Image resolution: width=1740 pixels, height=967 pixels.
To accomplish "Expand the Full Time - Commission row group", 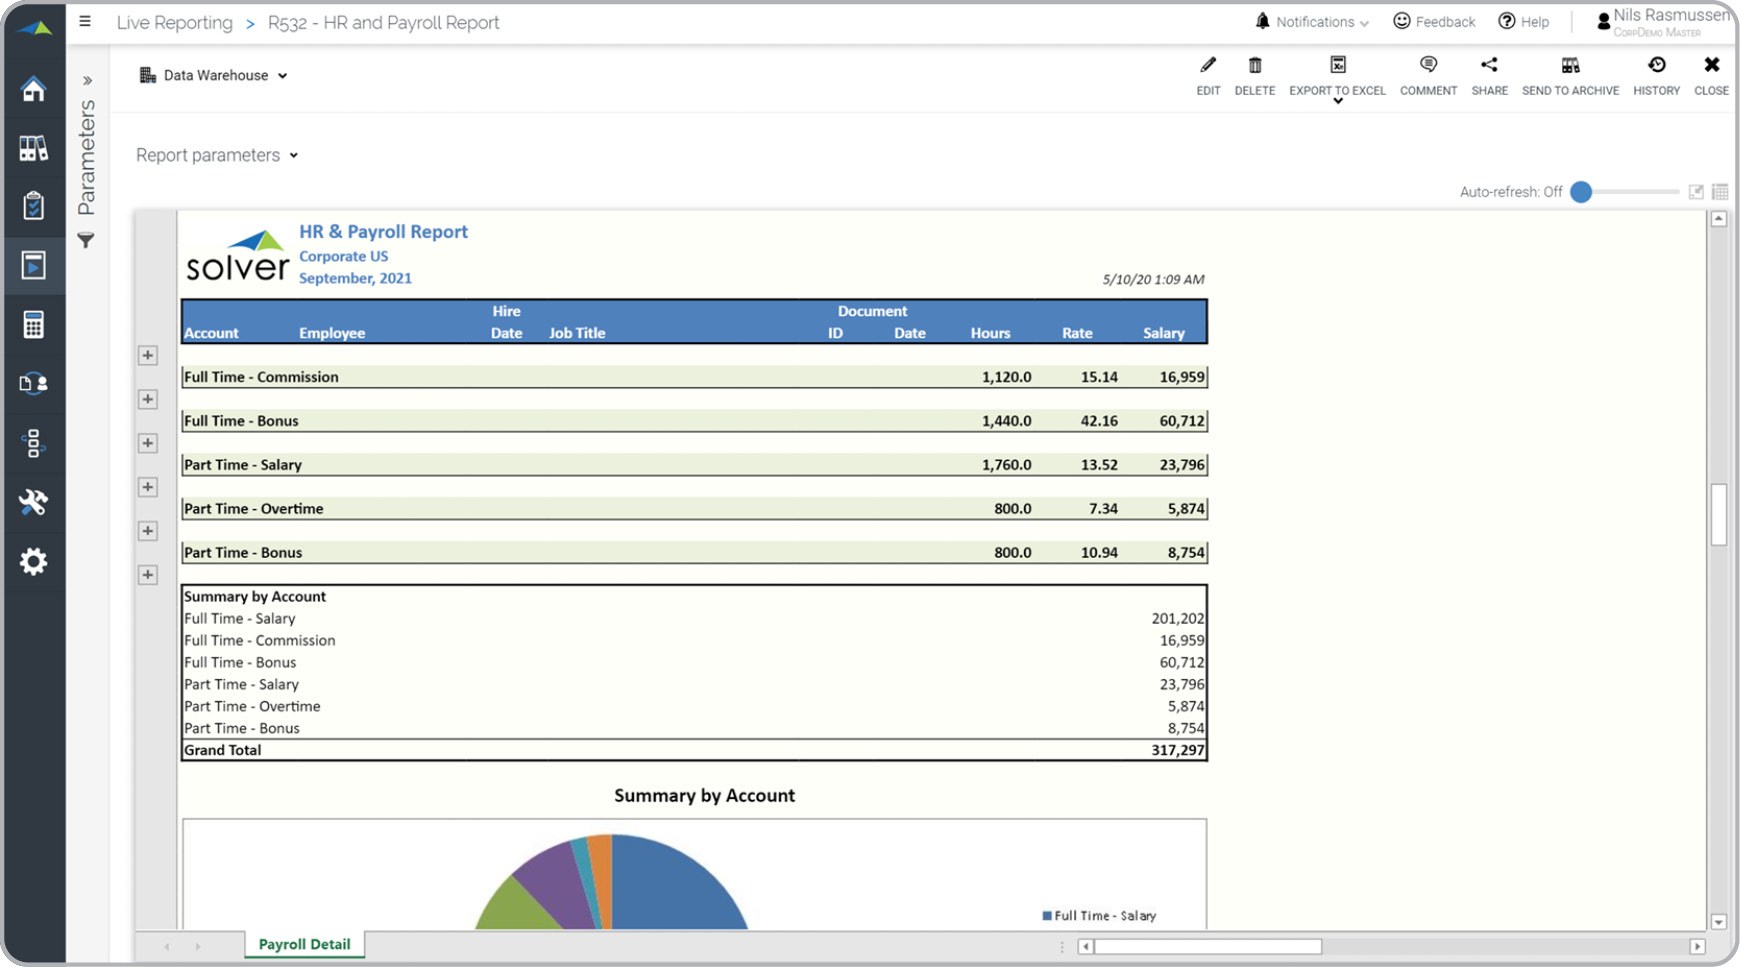I will 148,355.
